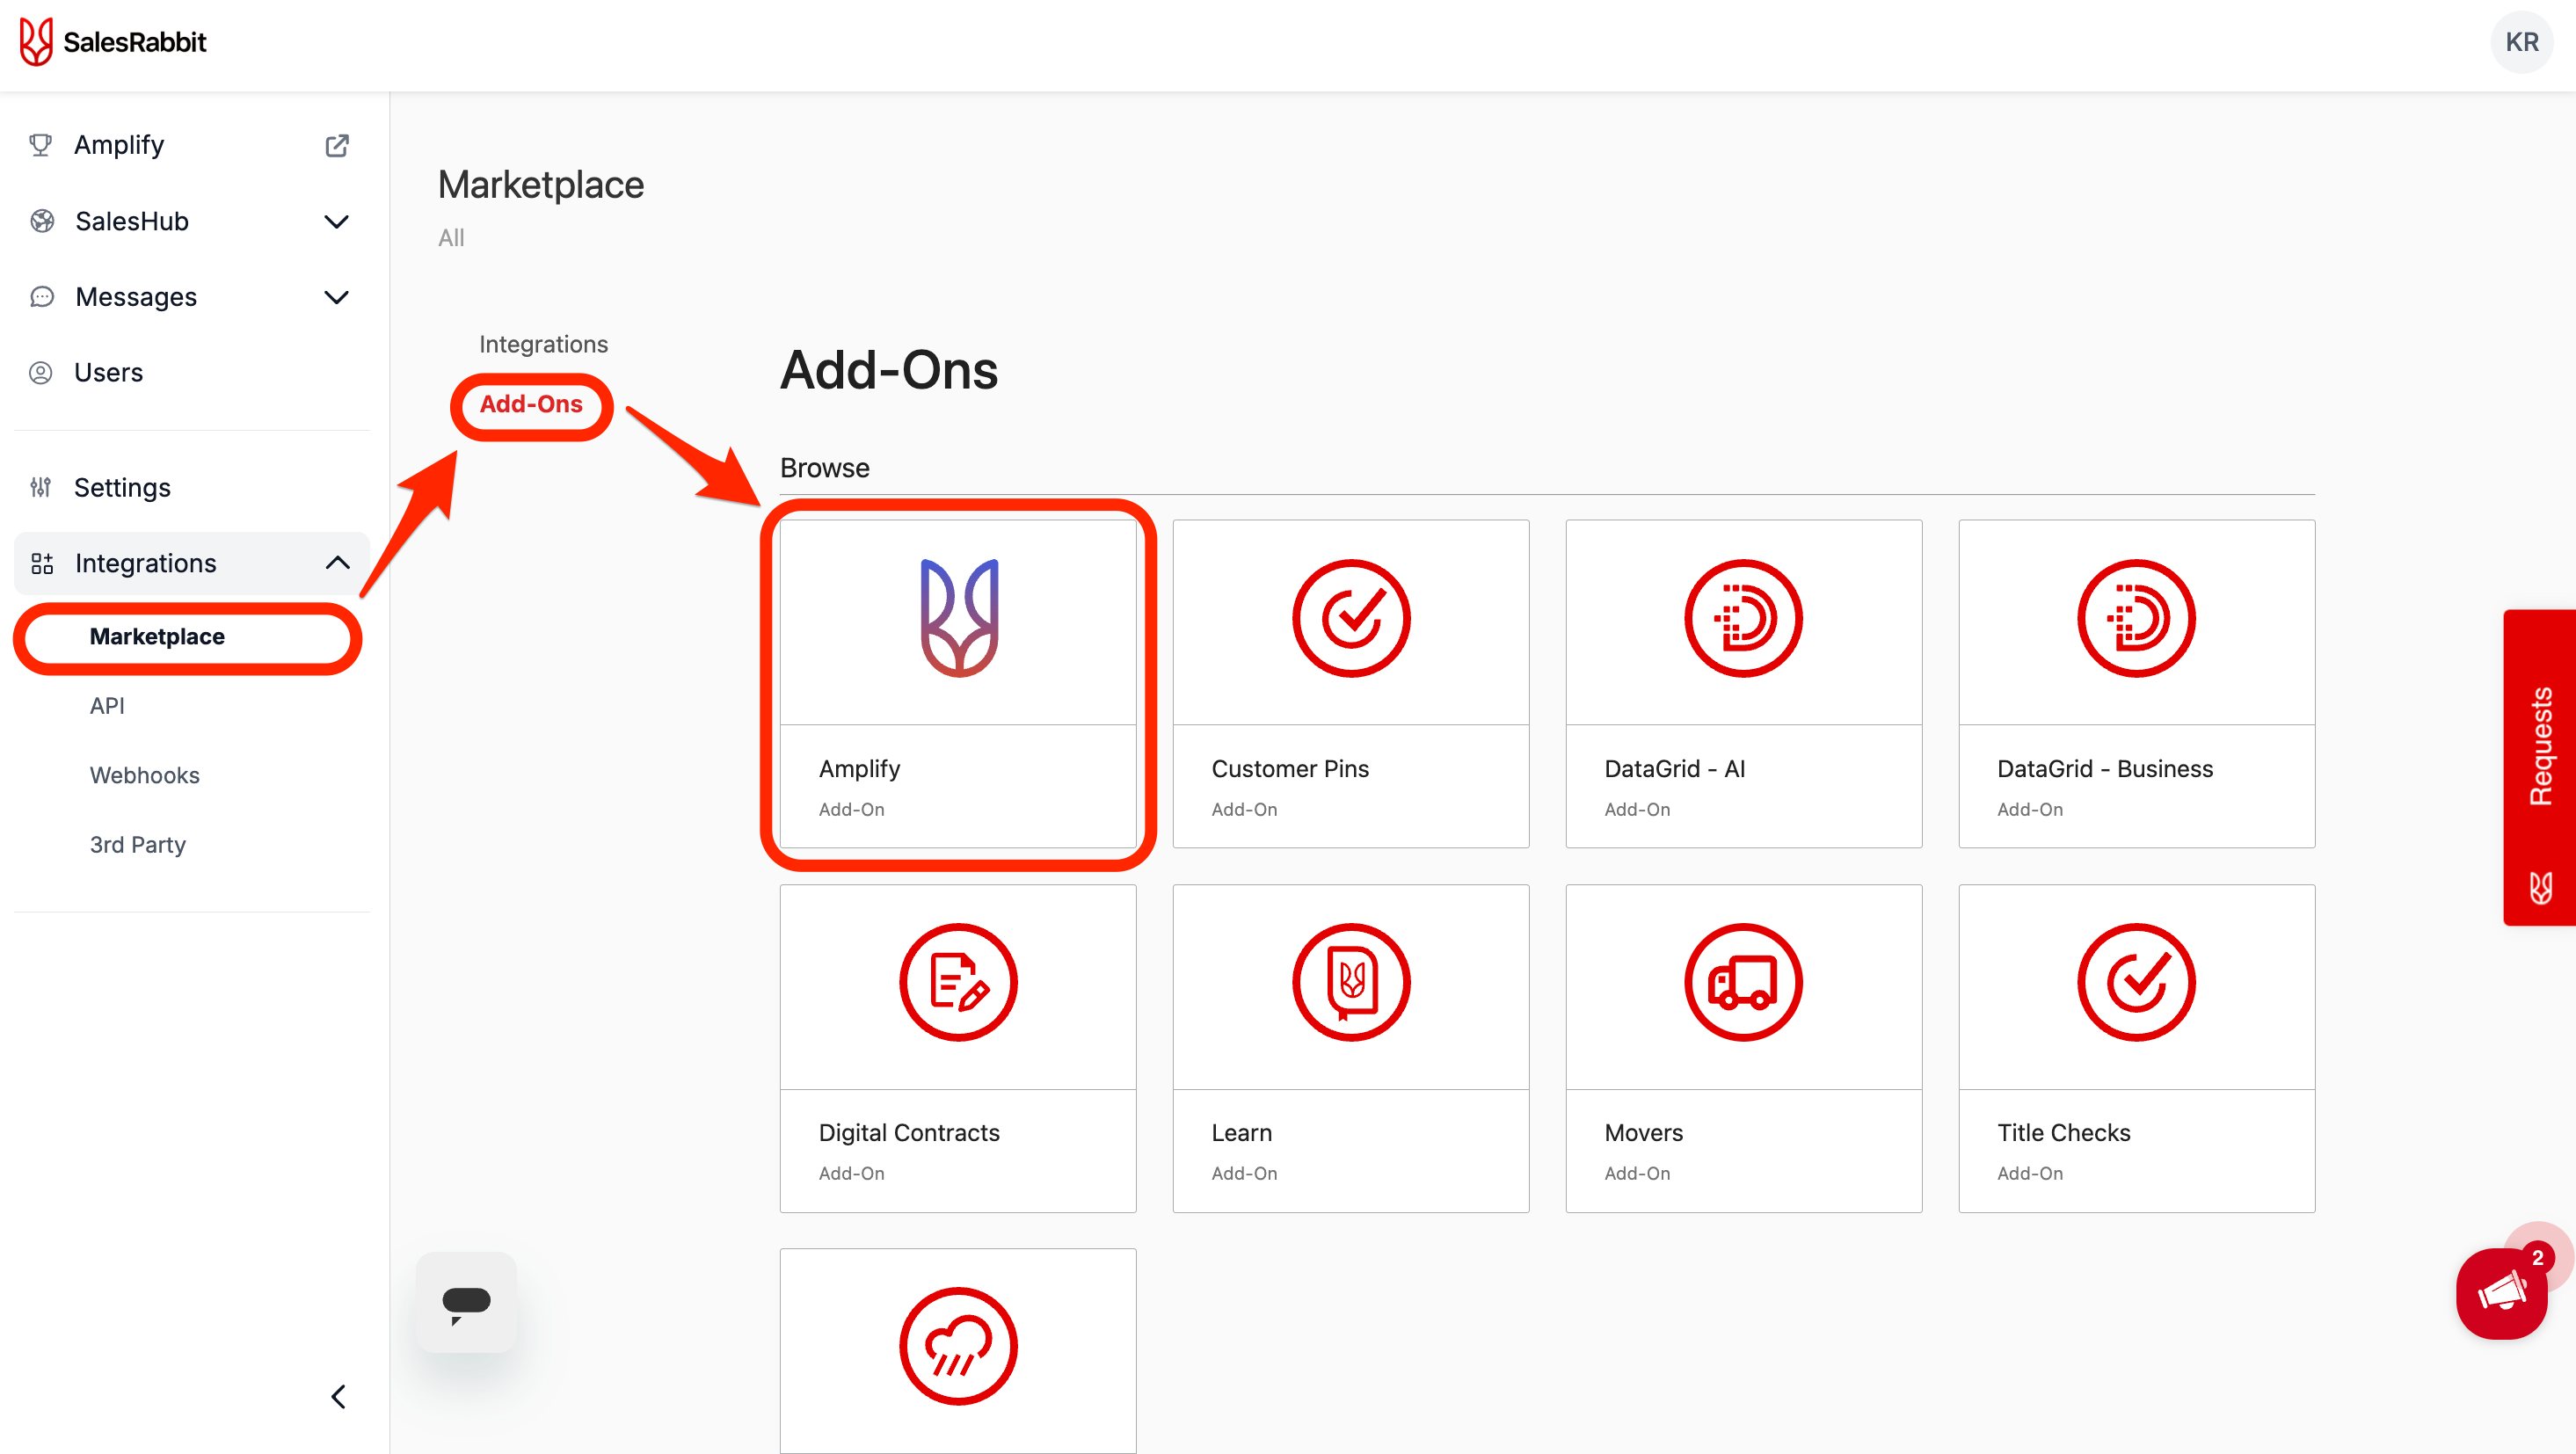
Task: Open the chat bubble widget
Action: [466, 1302]
